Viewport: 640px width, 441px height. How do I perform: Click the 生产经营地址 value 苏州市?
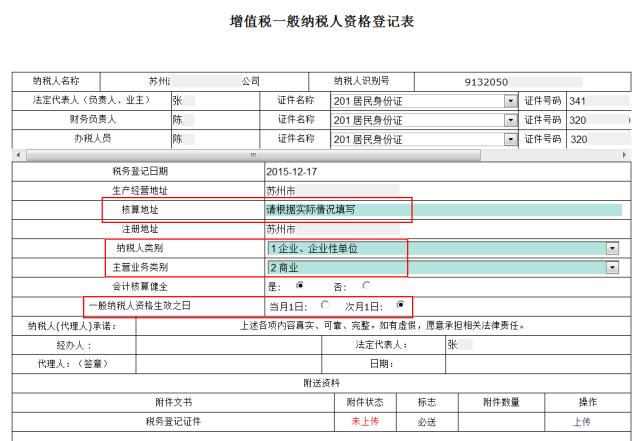click(x=281, y=191)
